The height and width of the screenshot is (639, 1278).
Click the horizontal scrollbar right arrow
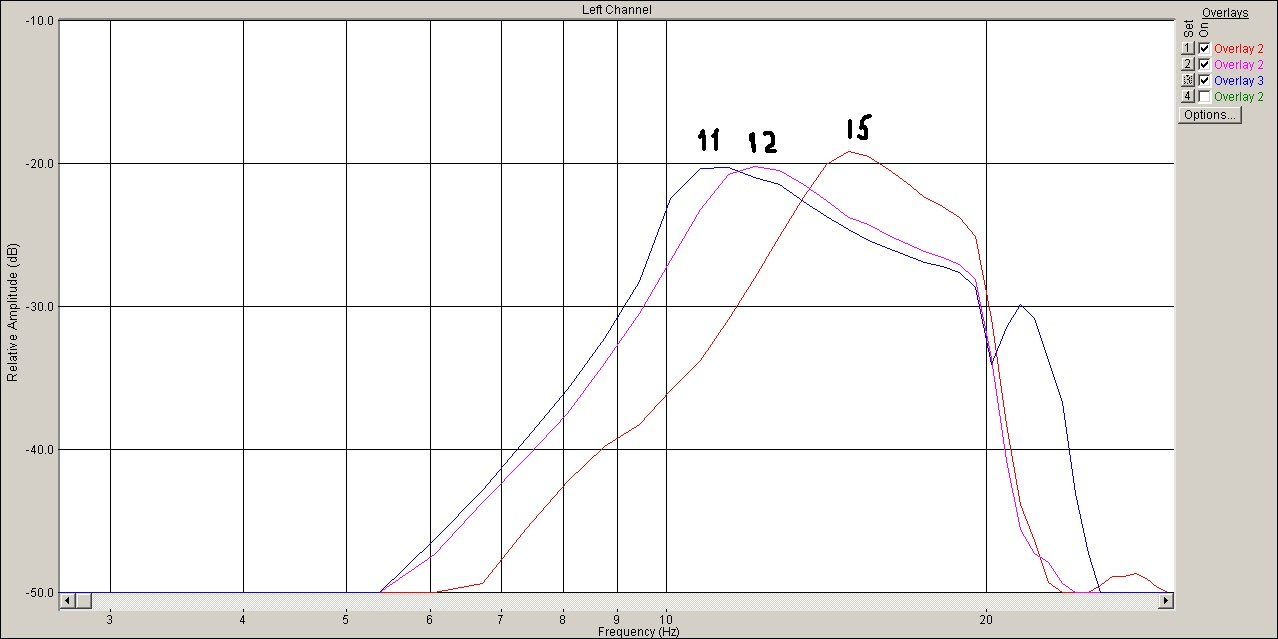pos(1165,600)
